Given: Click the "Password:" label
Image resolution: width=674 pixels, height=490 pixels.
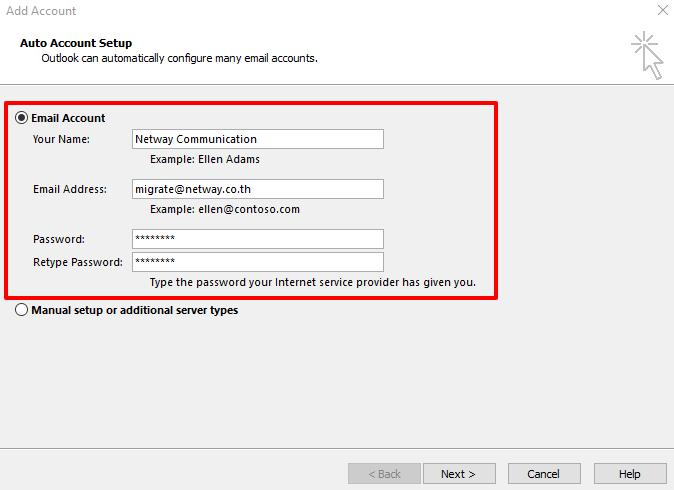Looking at the screenshot, I should pyautogui.click(x=59, y=239).
